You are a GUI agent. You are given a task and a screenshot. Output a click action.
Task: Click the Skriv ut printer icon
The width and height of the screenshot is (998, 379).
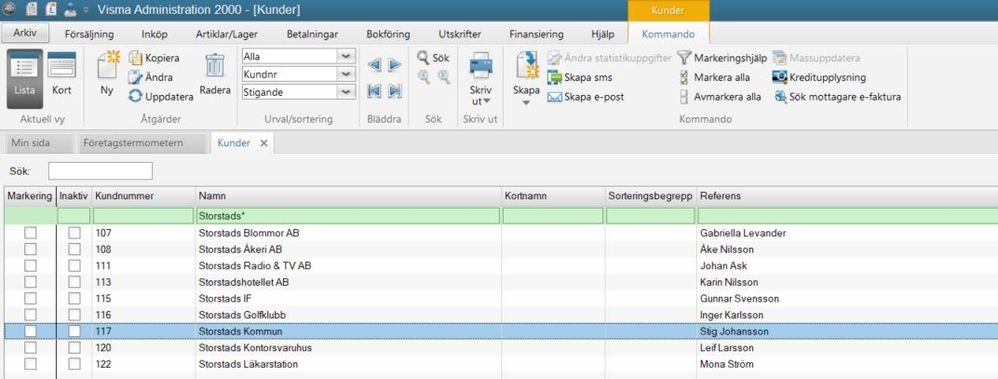click(x=481, y=66)
